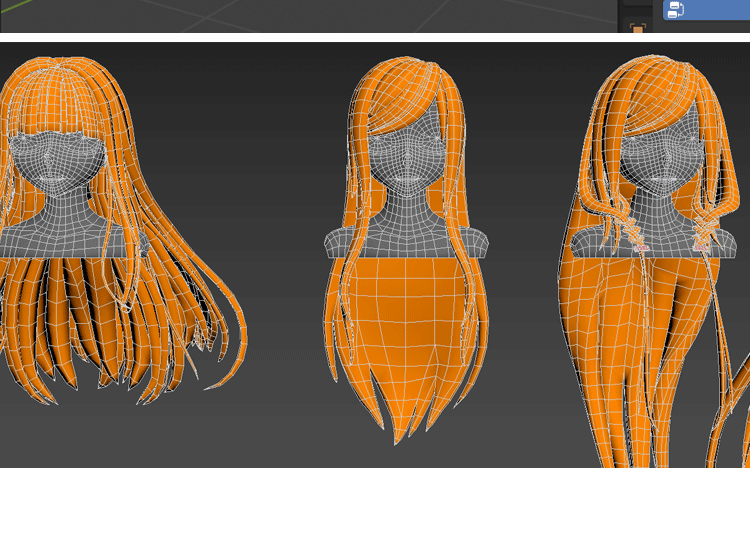Click the empty 3D viewport grid at the top
Image resolution: width=750 pixels, height=537 pixels.
coord(300,15)
